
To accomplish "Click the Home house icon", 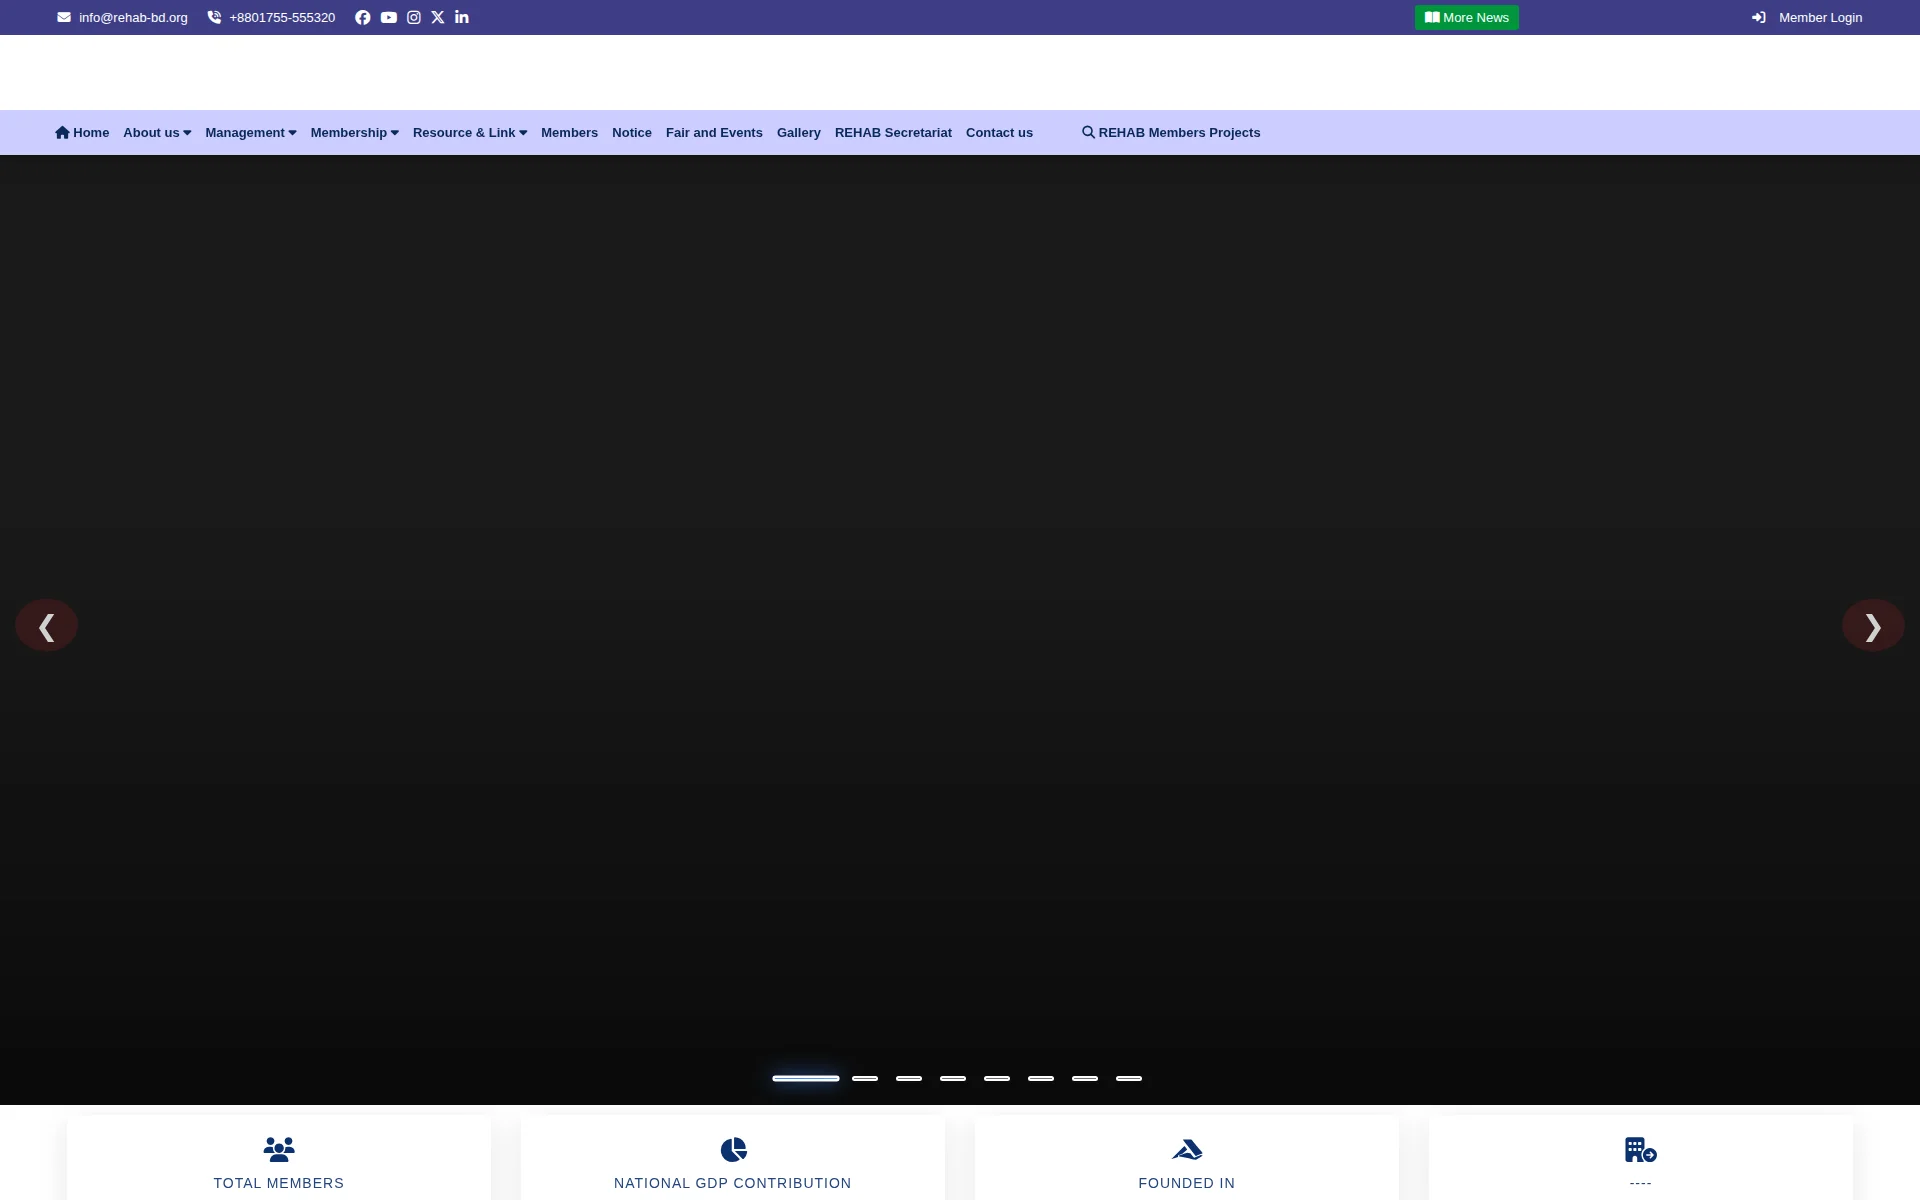I will [62, 132].
